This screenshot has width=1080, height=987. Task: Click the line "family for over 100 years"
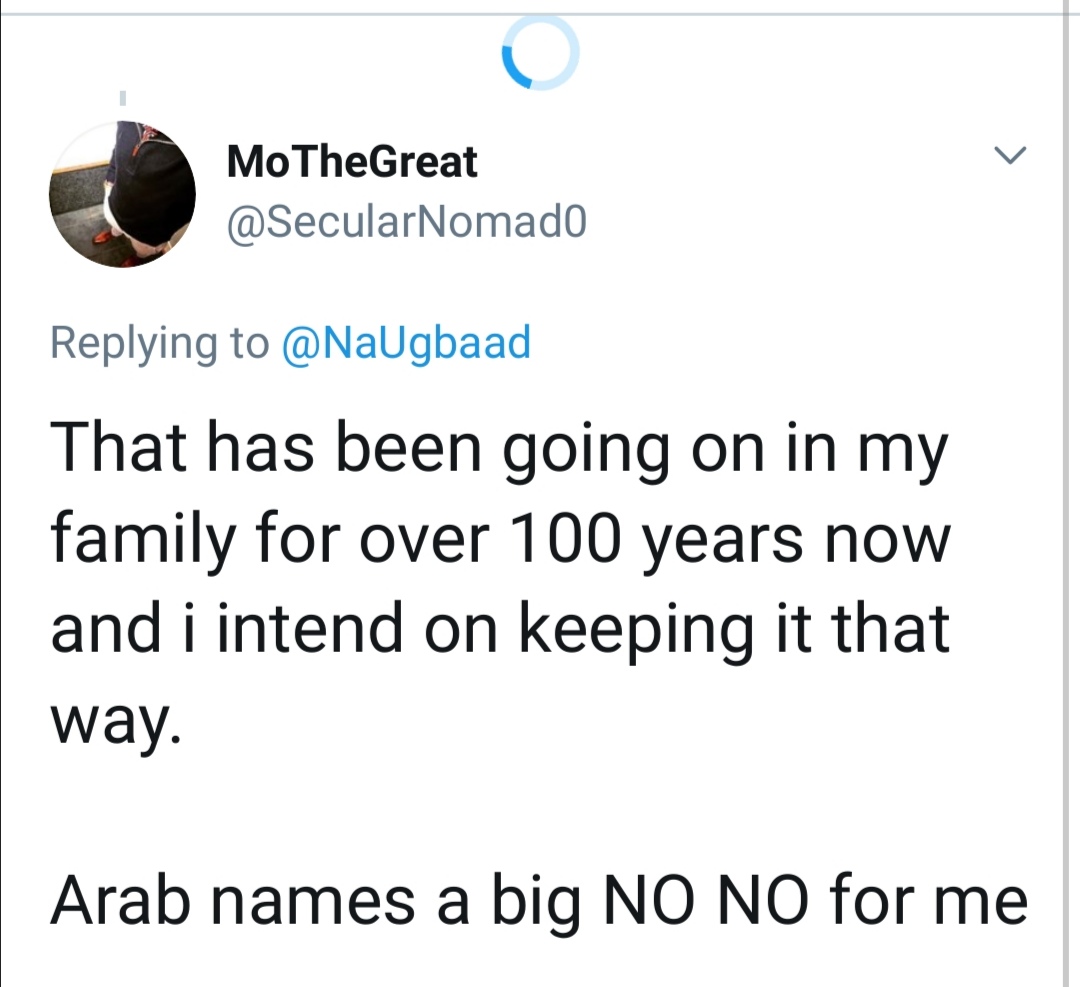click(x=498, y=540)
